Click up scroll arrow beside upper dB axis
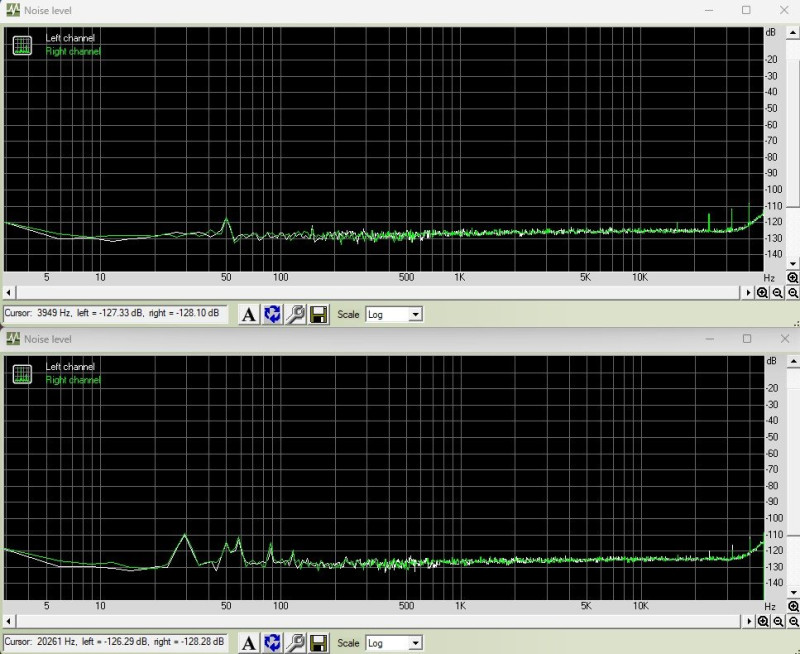Image resolution: width=800 pixels, height=654 pixels. (x=792, y=33)
